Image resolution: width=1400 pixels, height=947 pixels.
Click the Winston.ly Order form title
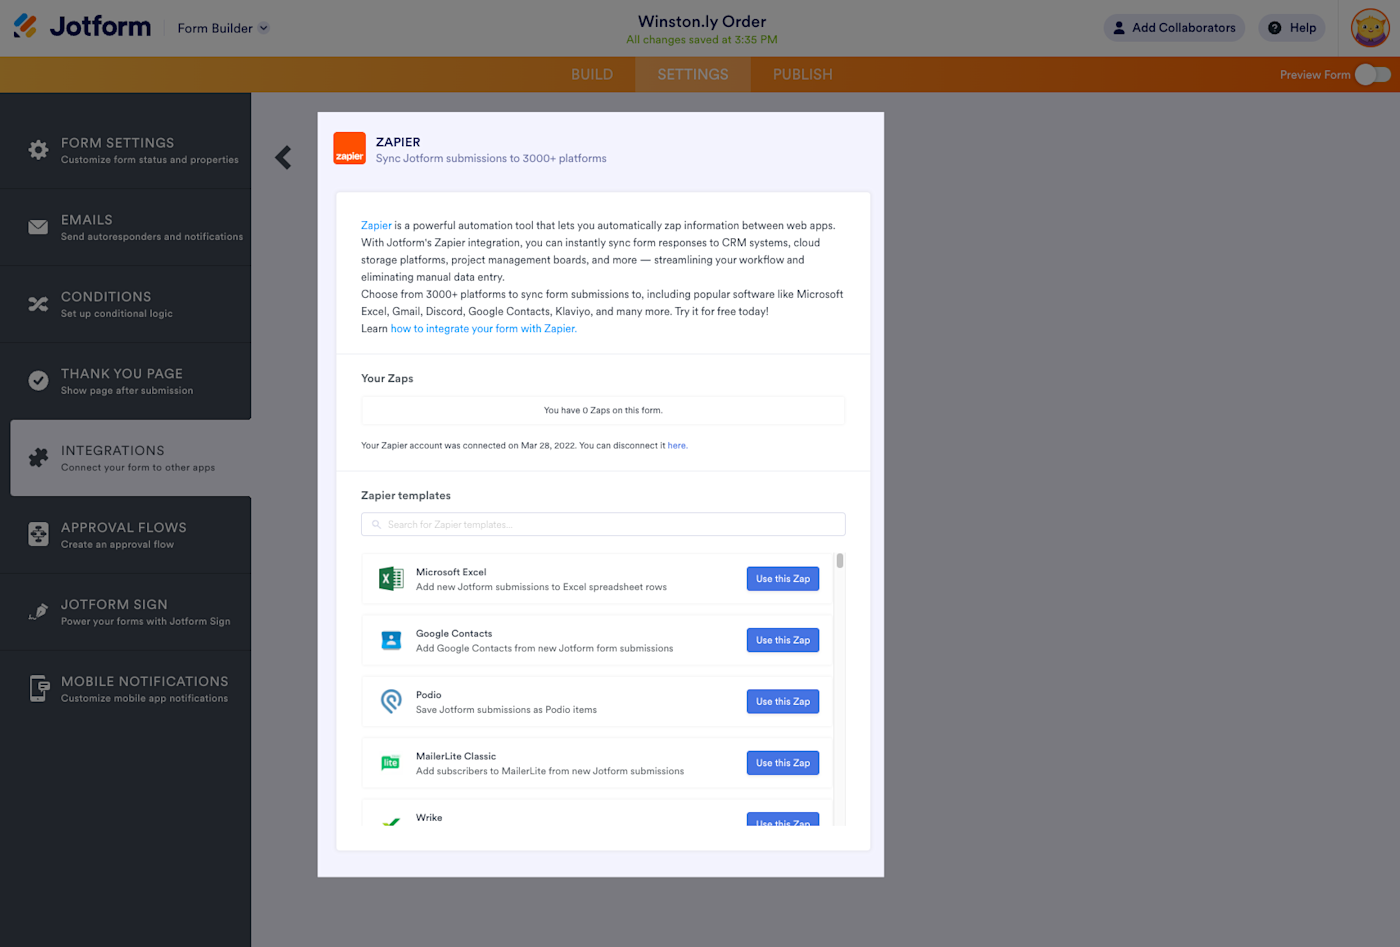pos(702,21)
